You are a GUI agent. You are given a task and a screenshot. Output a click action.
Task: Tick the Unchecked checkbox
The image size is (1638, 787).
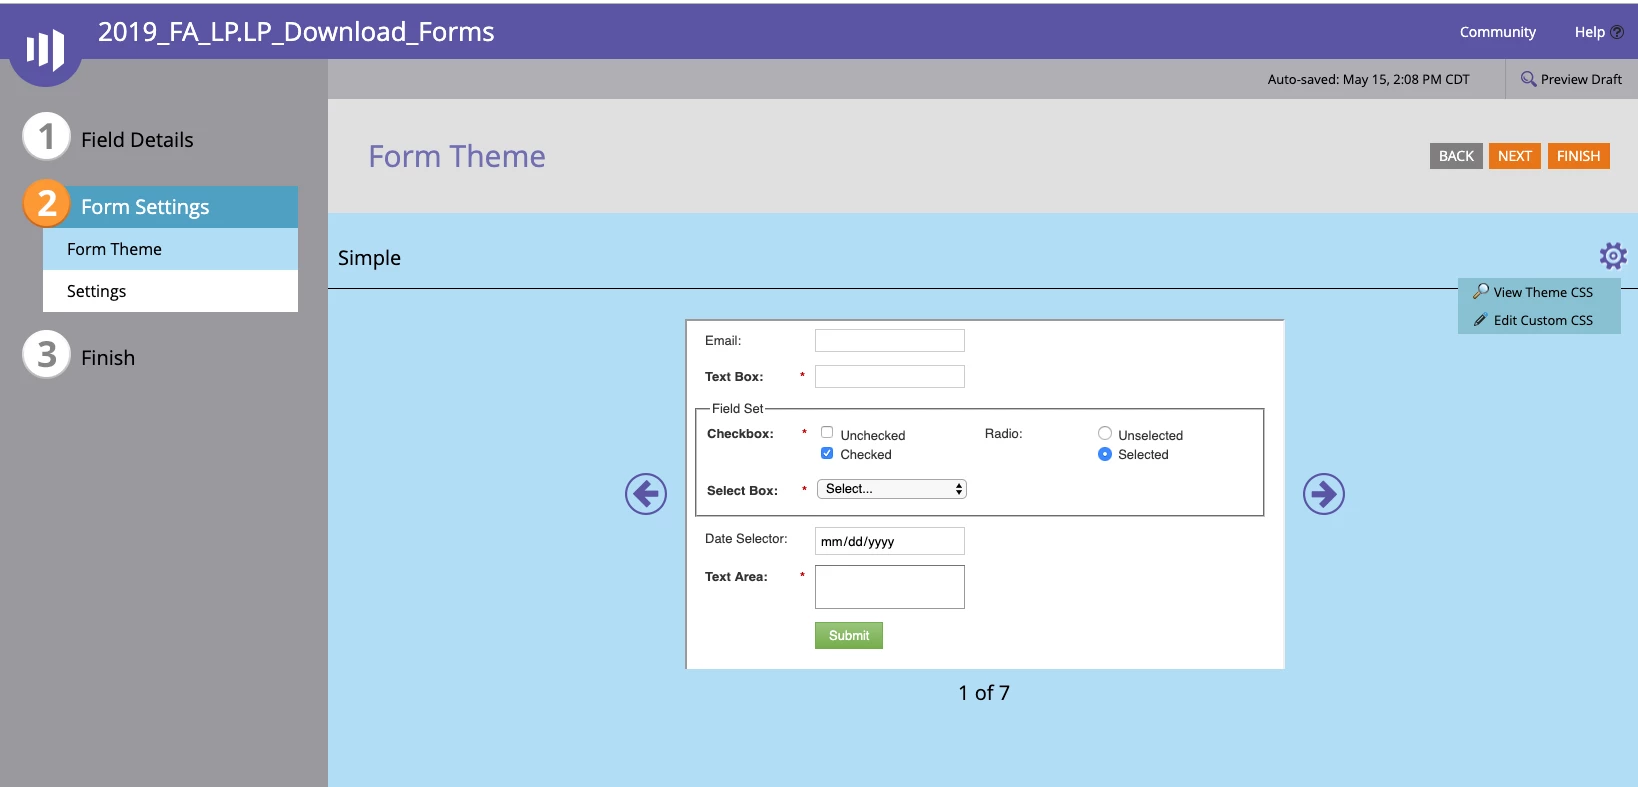827,432
